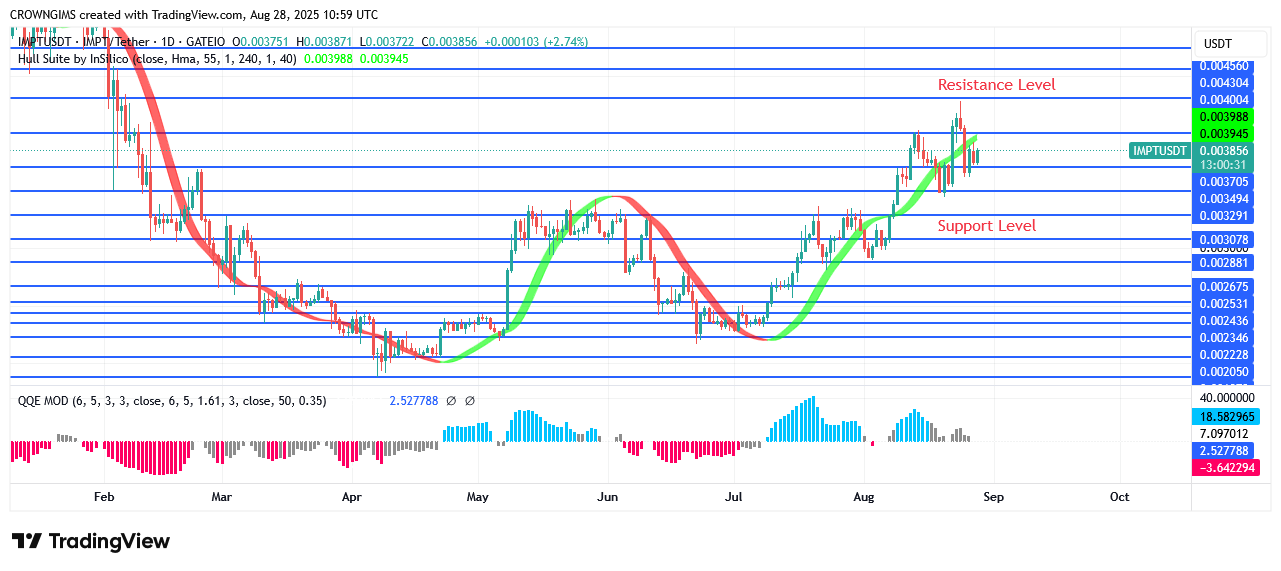This screenshot has height=571, width=1281.
Task: Click the 0.002531 price axis label
Action: (x=1225, y=304)
